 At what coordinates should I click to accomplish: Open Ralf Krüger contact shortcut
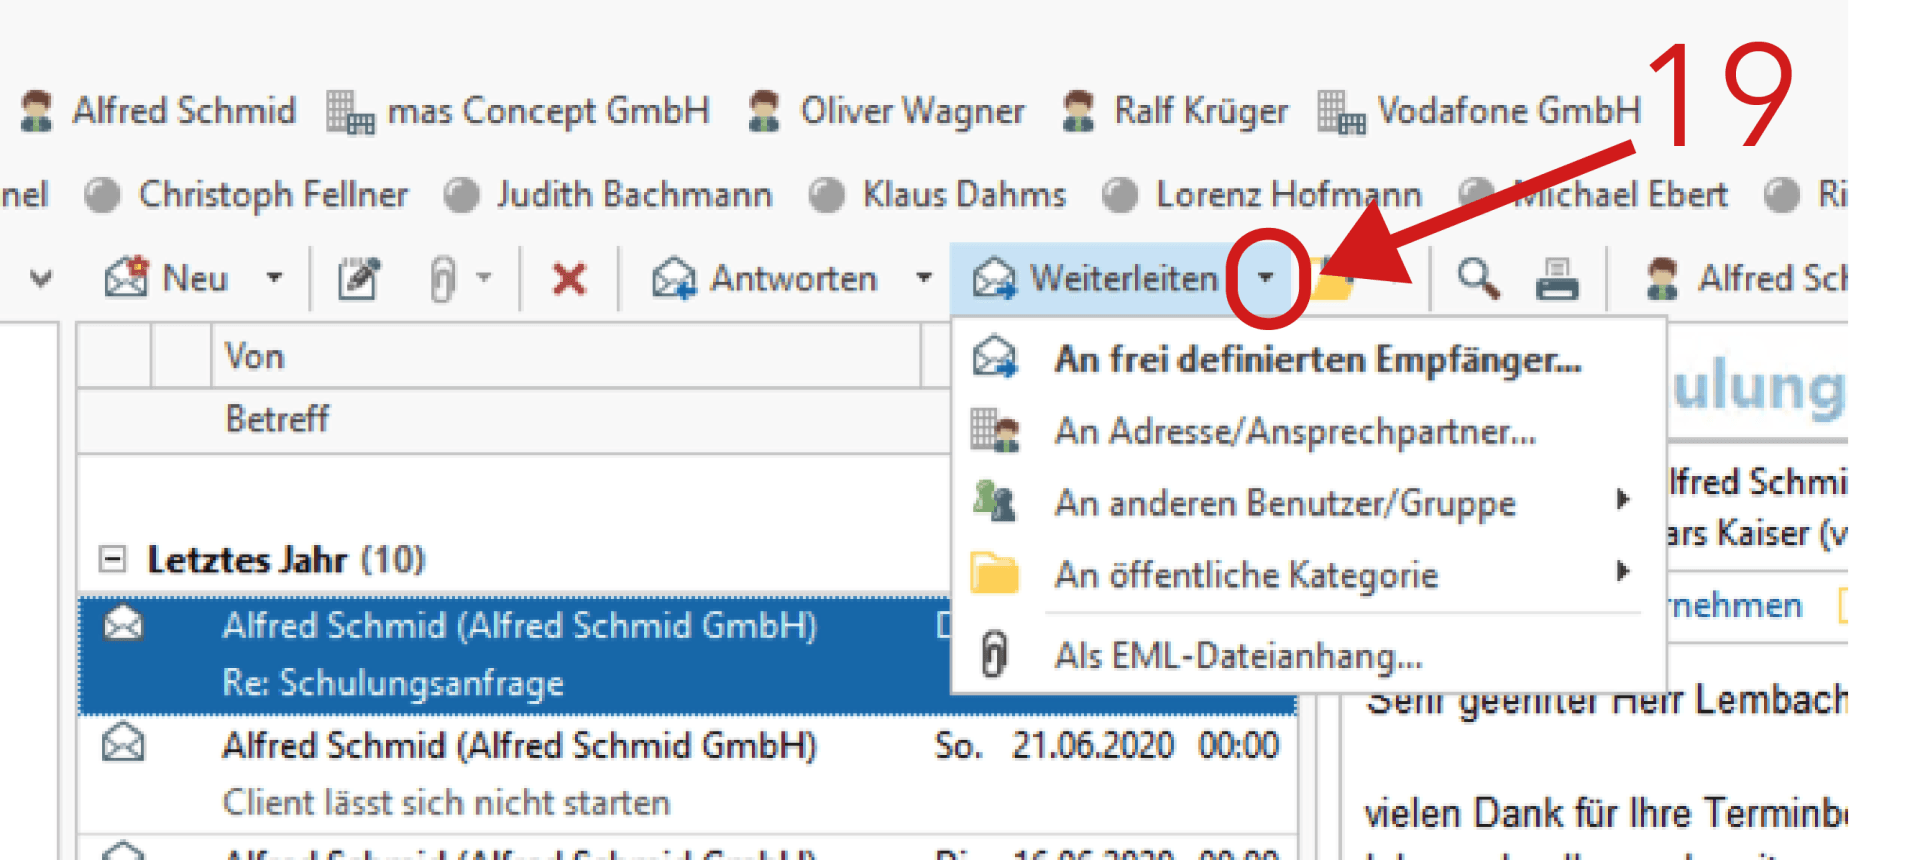click(x=1175, y=110)
